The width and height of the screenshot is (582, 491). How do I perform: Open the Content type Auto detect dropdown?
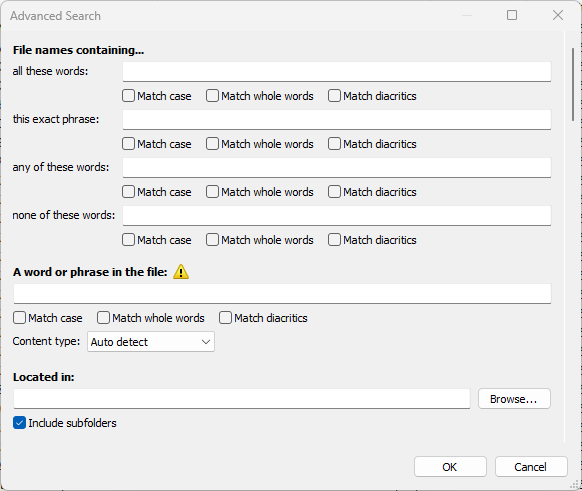pyautogui.click(x=151, y=341)
